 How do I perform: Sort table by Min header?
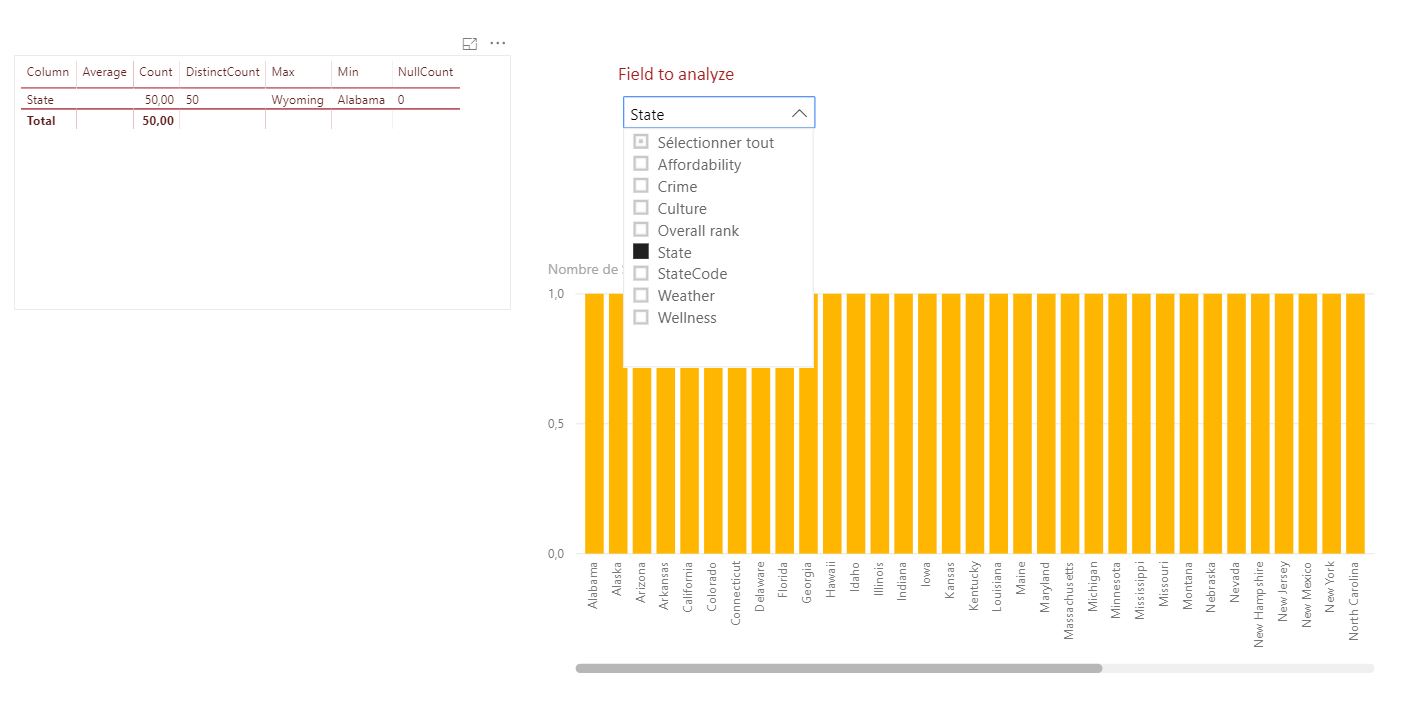point(348,72)
